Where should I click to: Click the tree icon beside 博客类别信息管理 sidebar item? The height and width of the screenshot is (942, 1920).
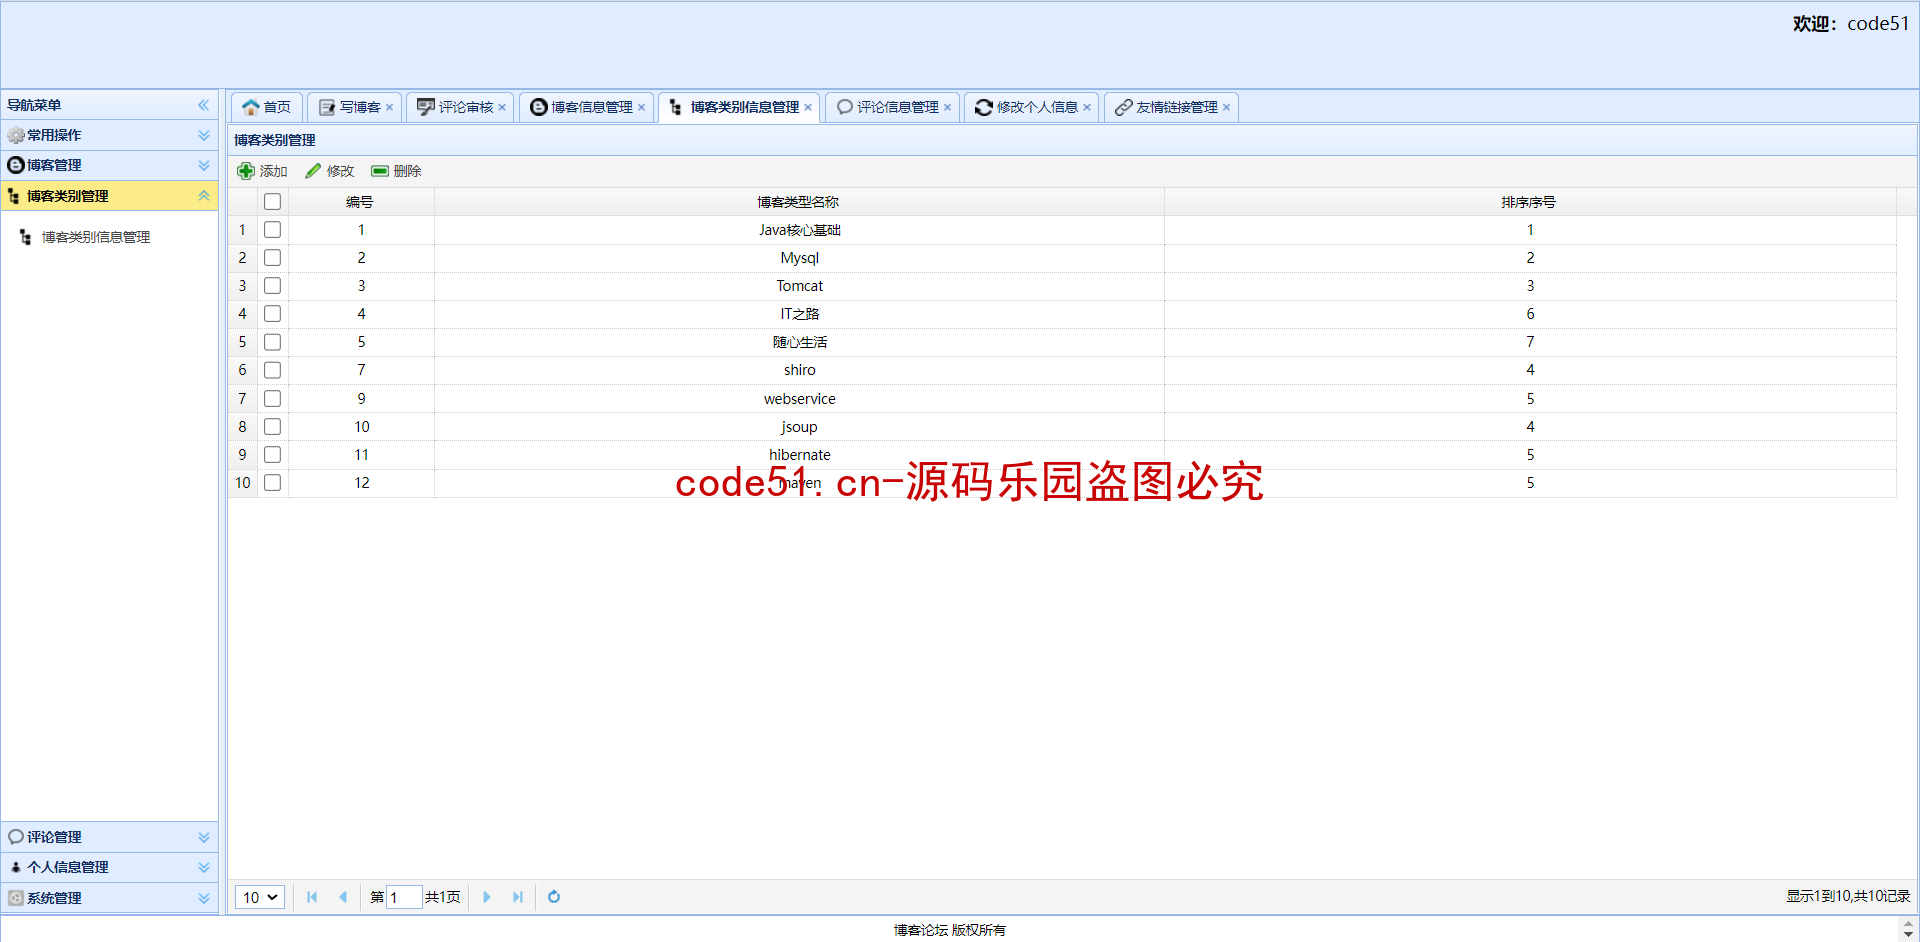[x=26, y=237]
